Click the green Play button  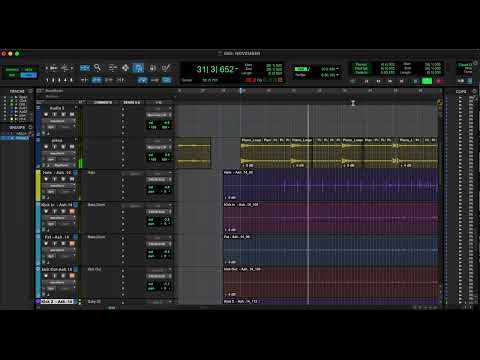click(427, 81)
